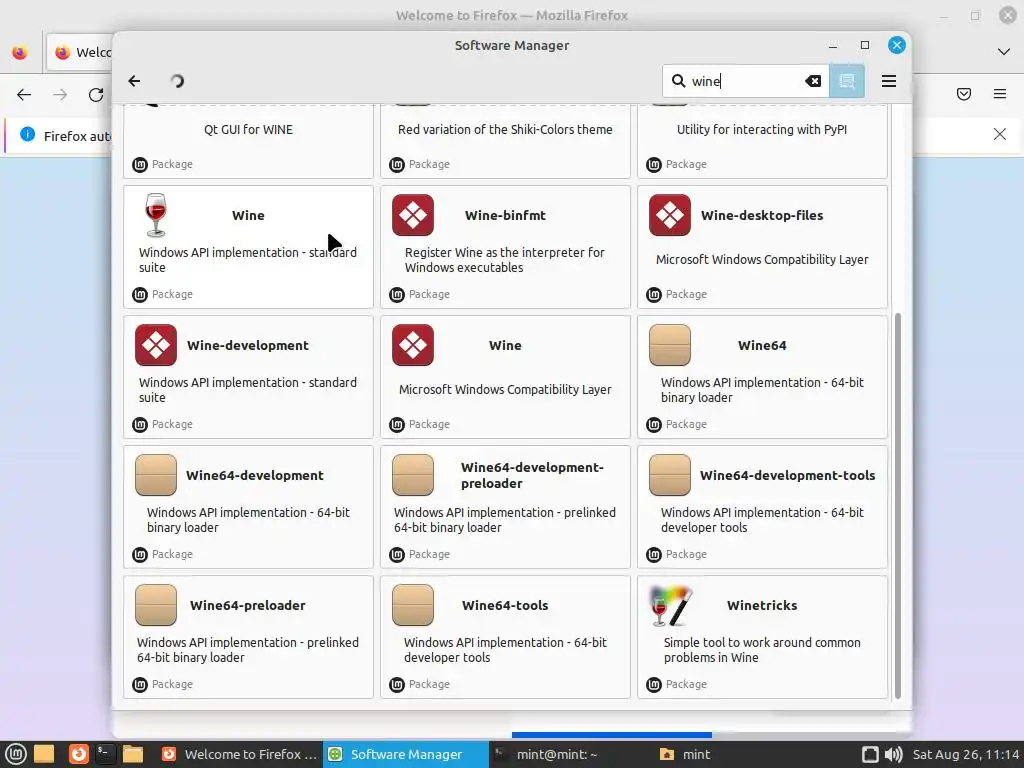Viewport: 1024px width, 768px height.
Task: Clear the wine search text
Action: click(813, 81)
